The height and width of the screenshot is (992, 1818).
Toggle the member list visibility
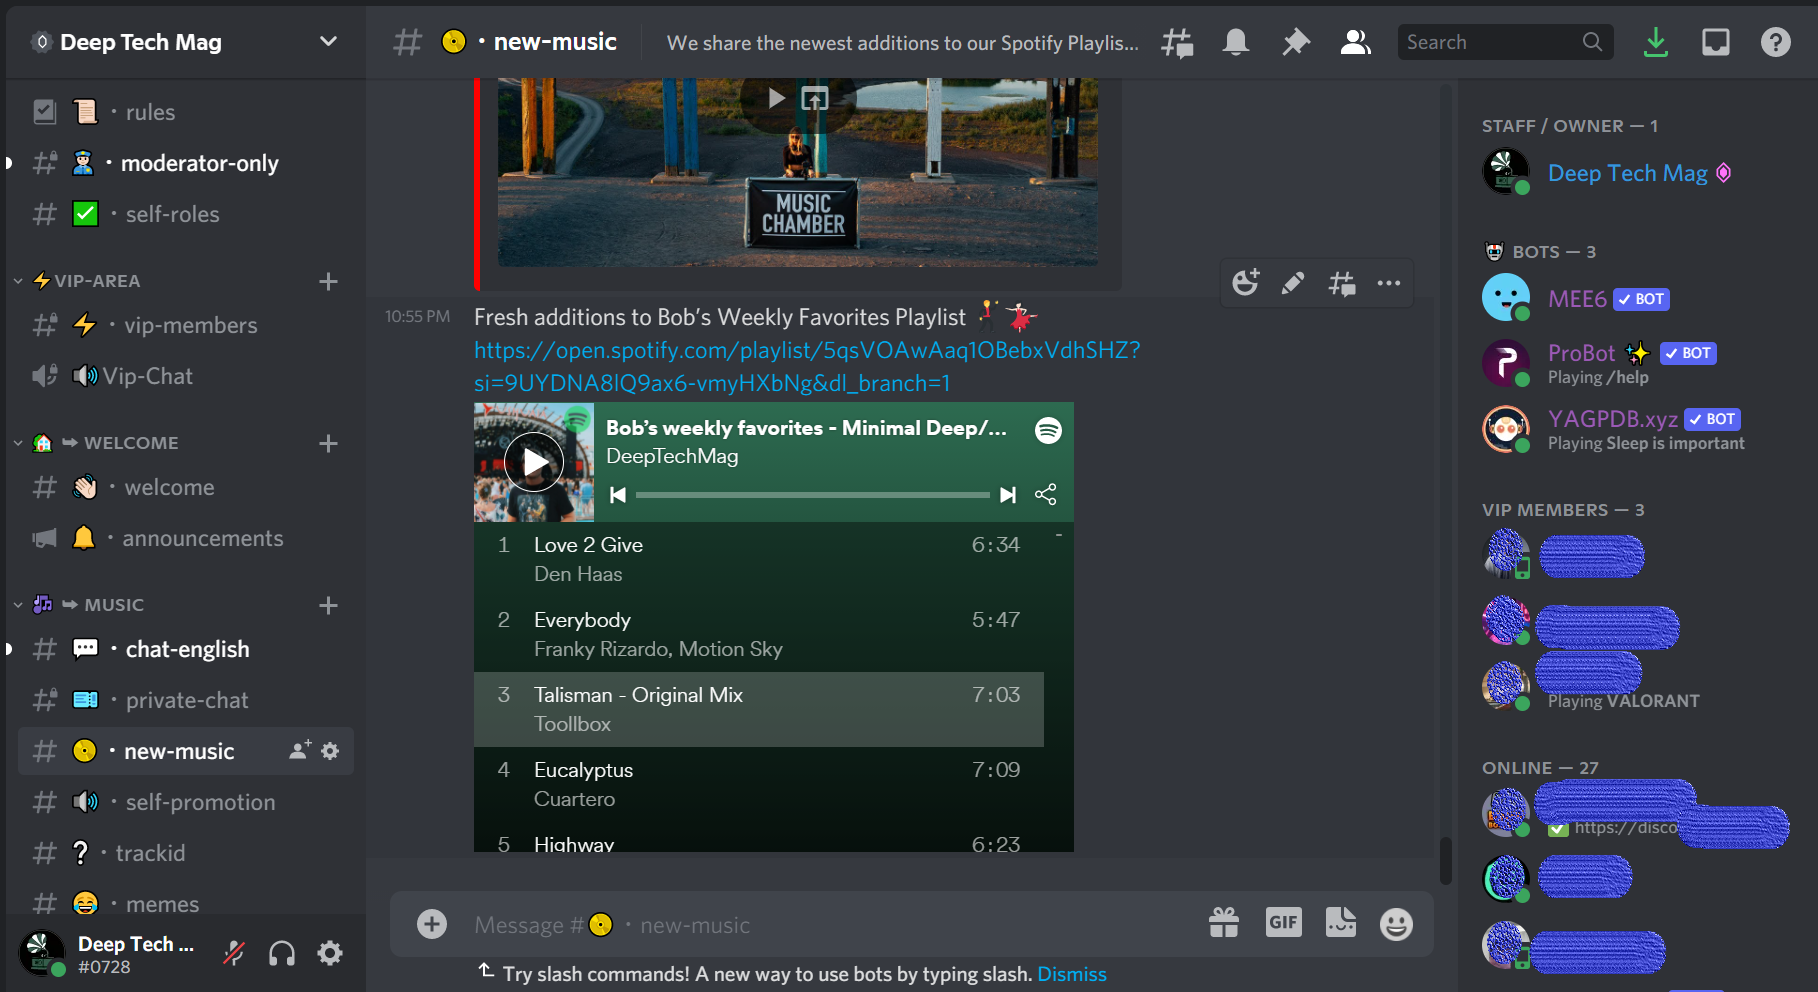[1355, 42]
